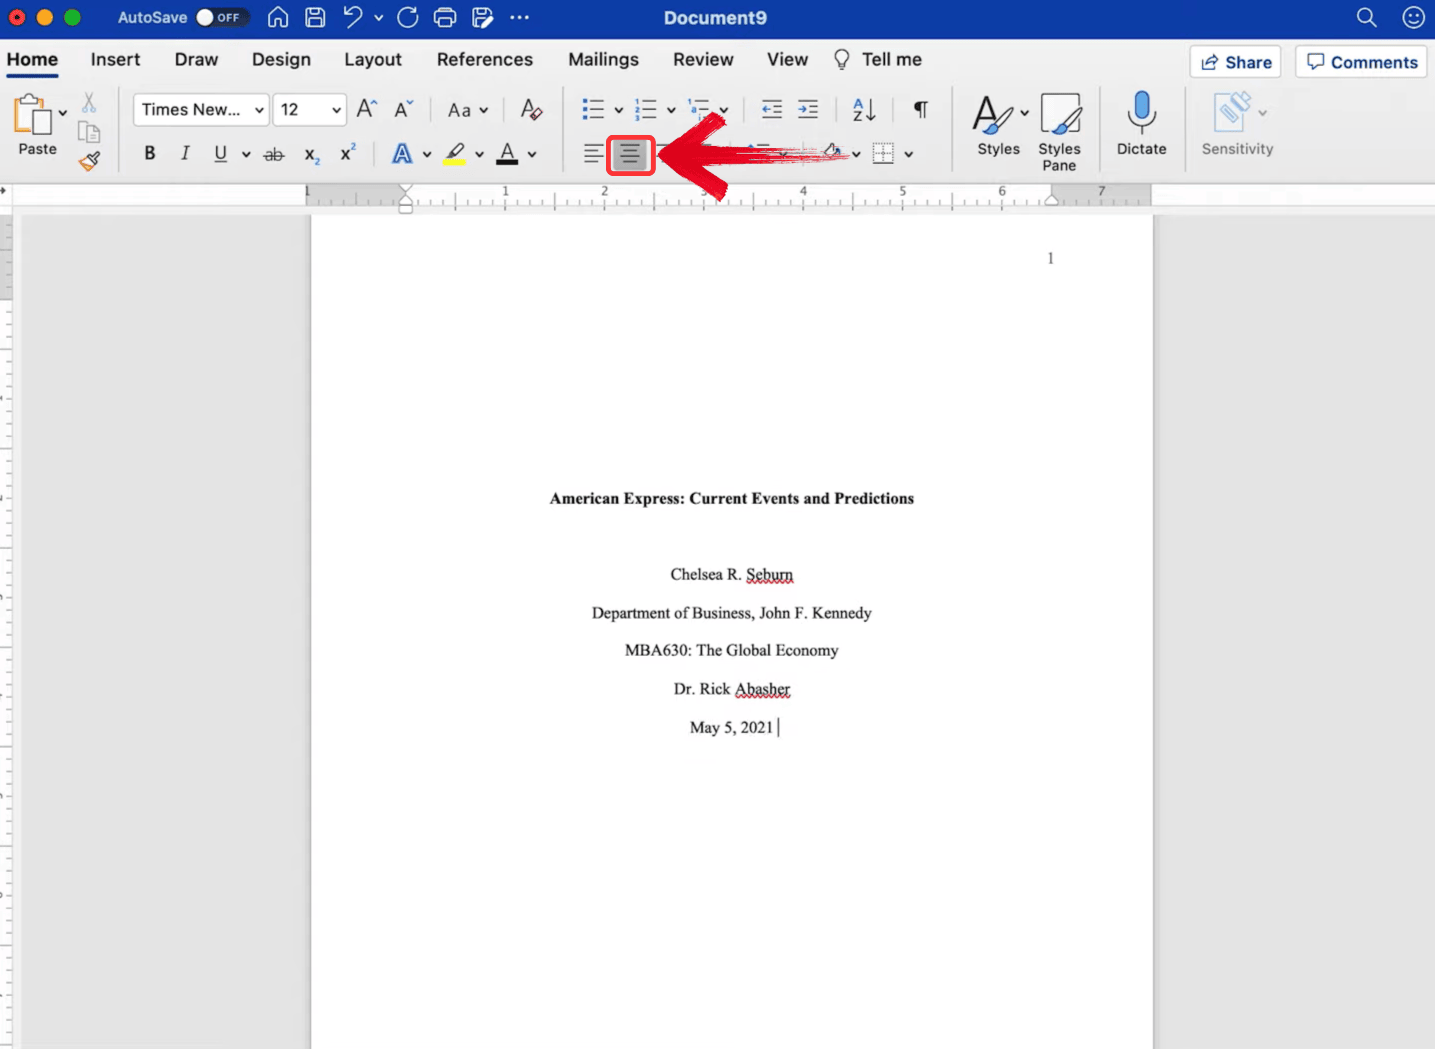Screen dimensions: 1435x1049
Task: Toggle the AutoSave switch on
Action: (221, 17)
